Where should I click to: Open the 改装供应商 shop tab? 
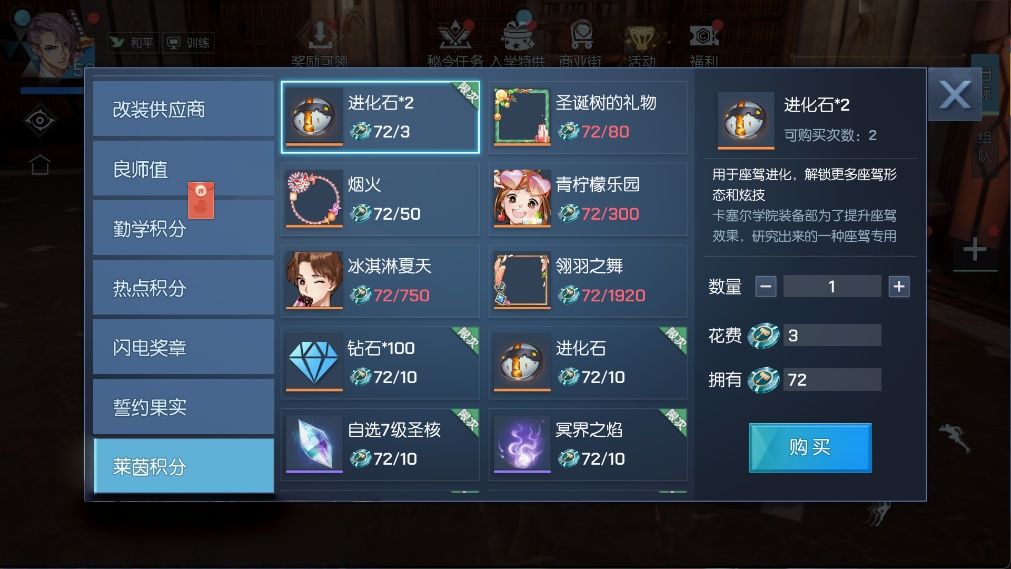coord(184,109)
